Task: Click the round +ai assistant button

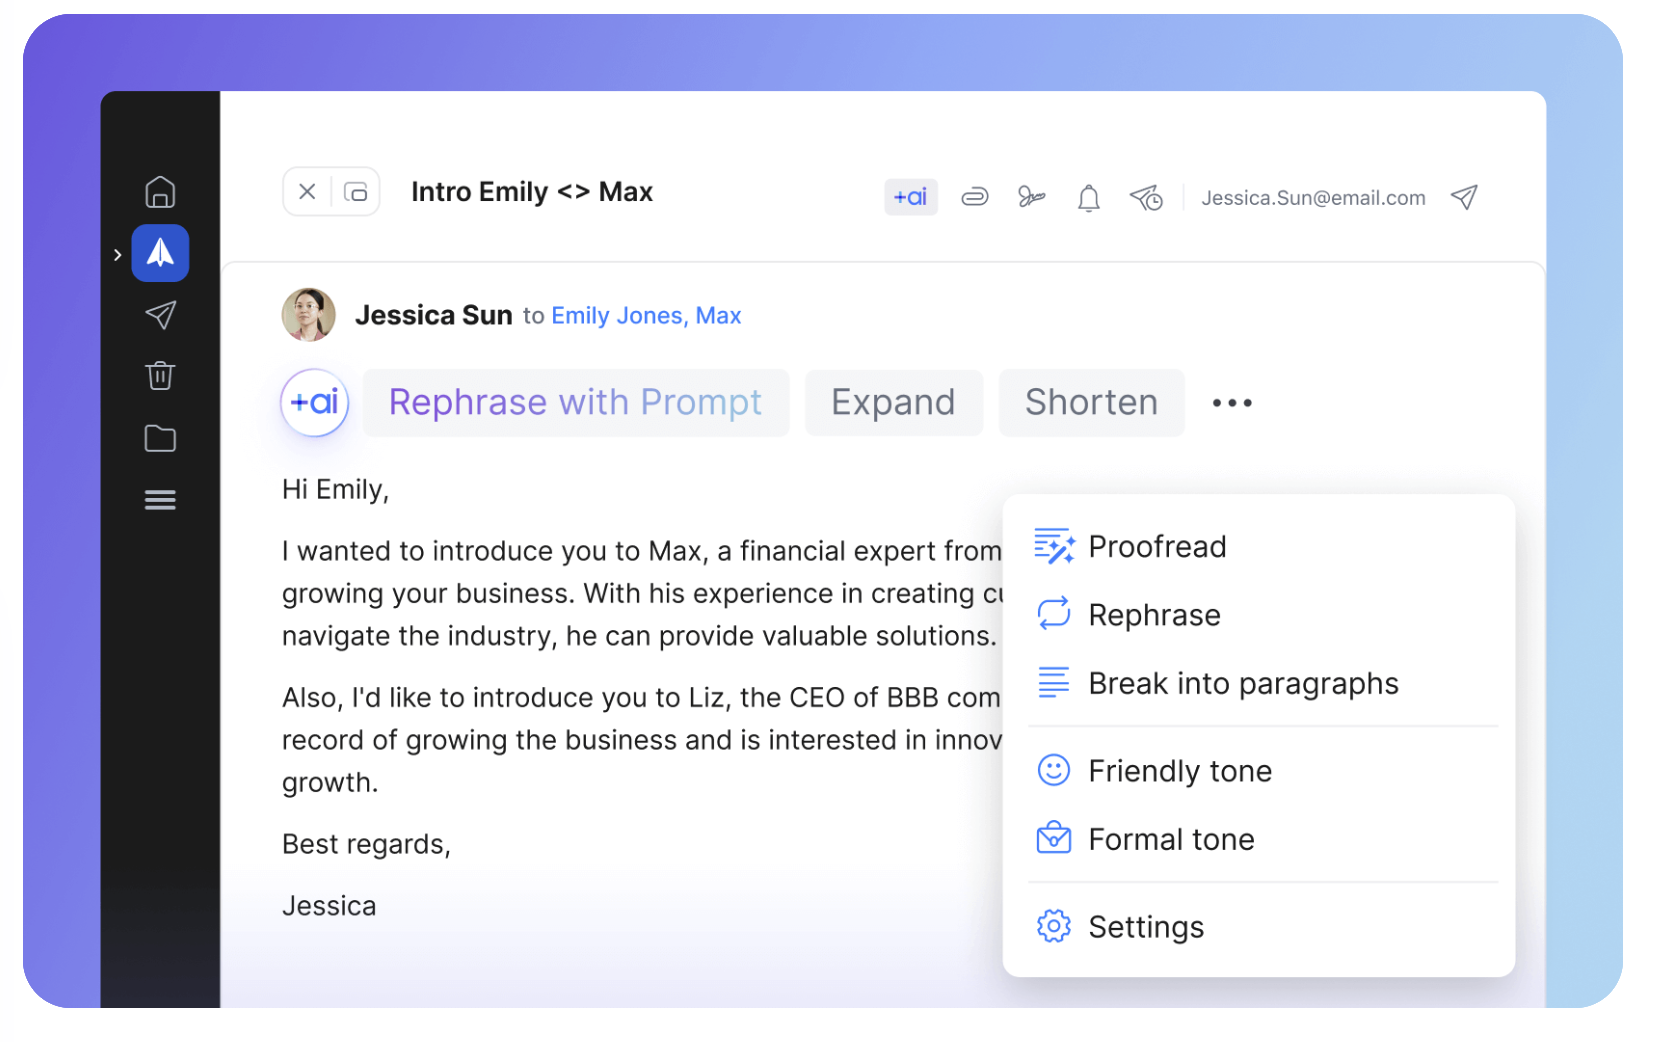Action: coord(315,402)
